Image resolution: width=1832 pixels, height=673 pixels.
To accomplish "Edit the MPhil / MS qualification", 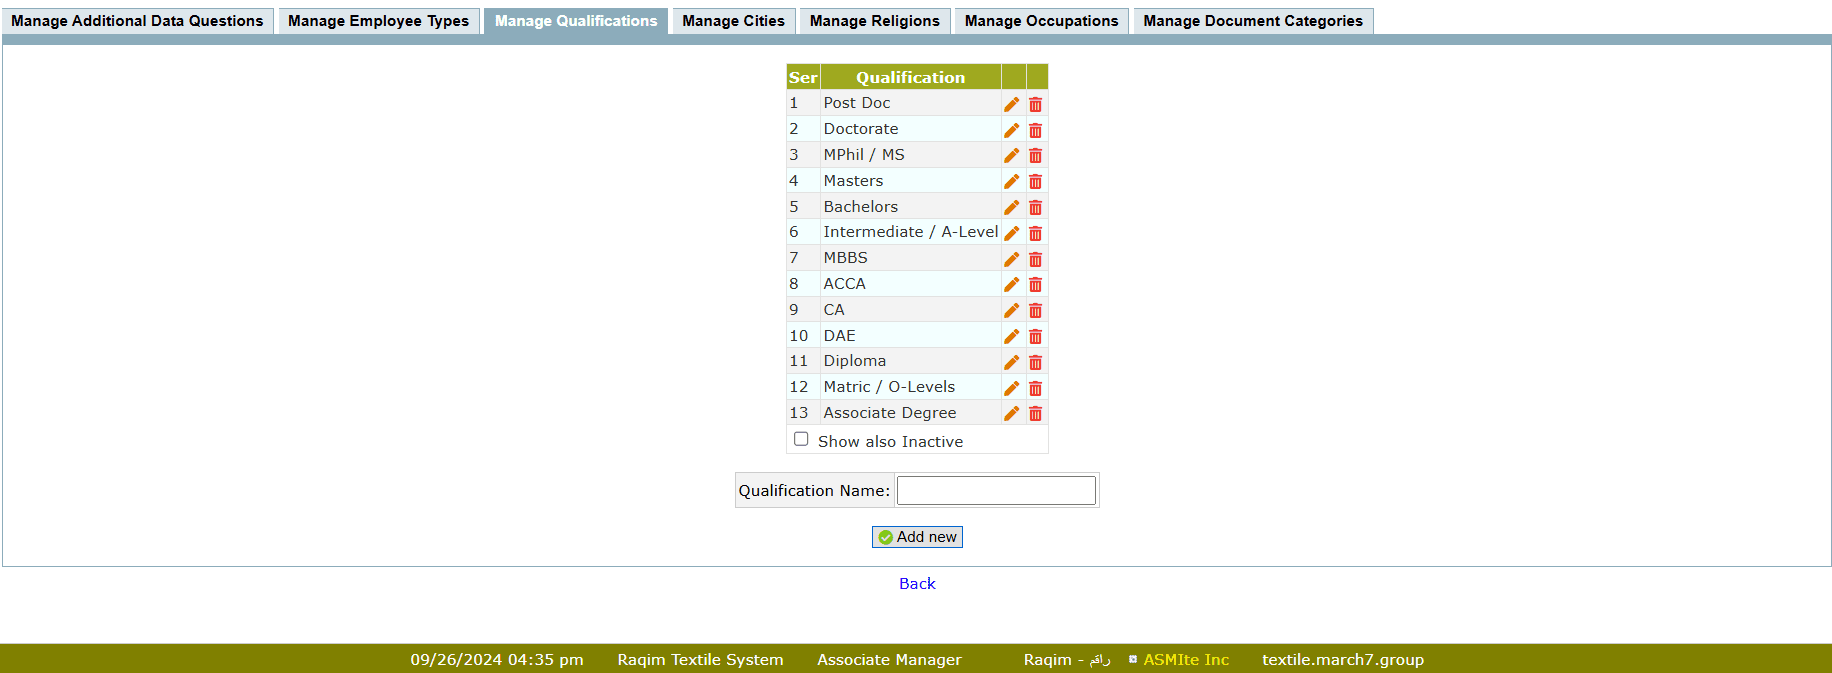I will tap(1011, 156).
